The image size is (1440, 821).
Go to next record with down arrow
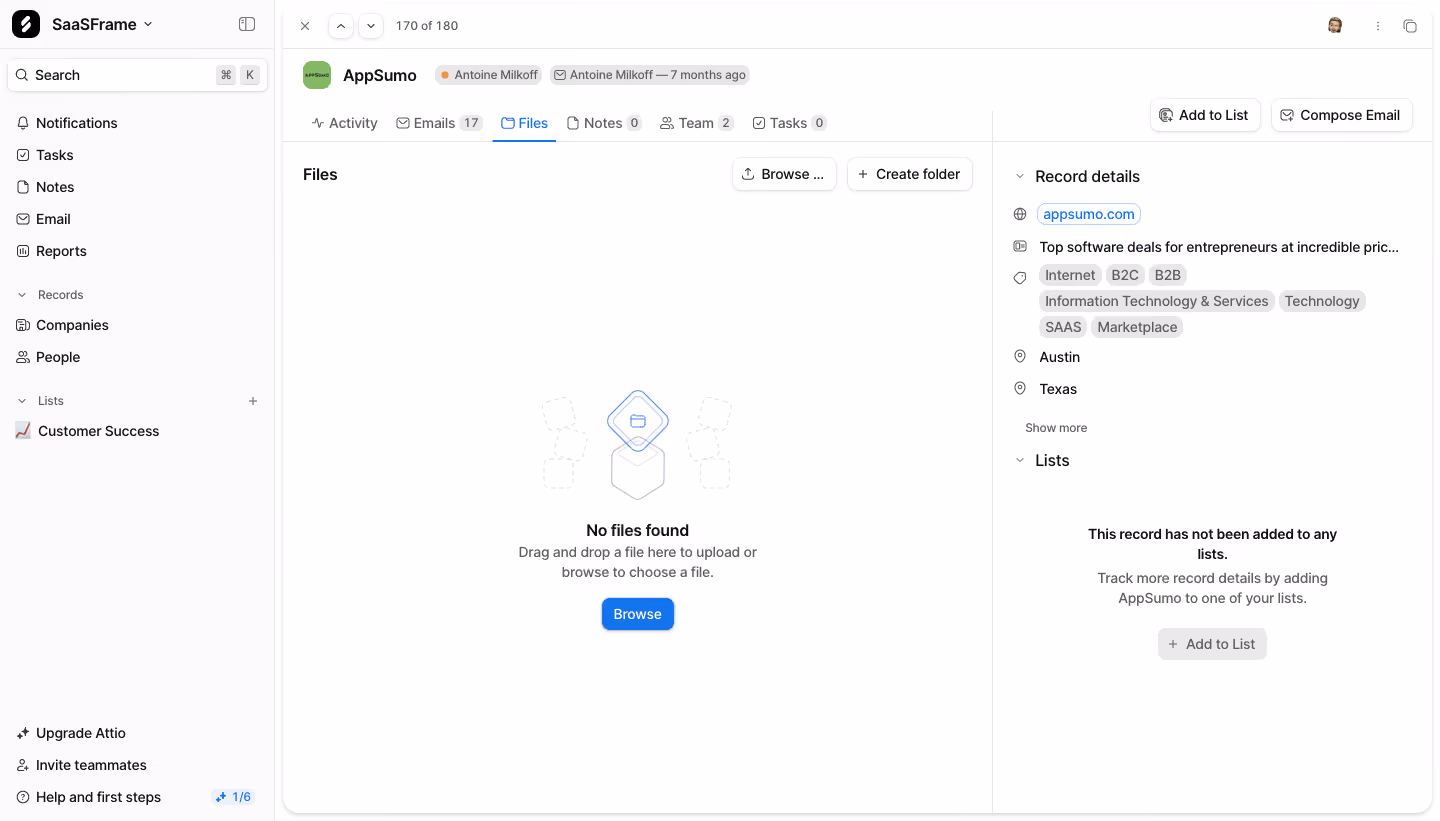point(371,26)
